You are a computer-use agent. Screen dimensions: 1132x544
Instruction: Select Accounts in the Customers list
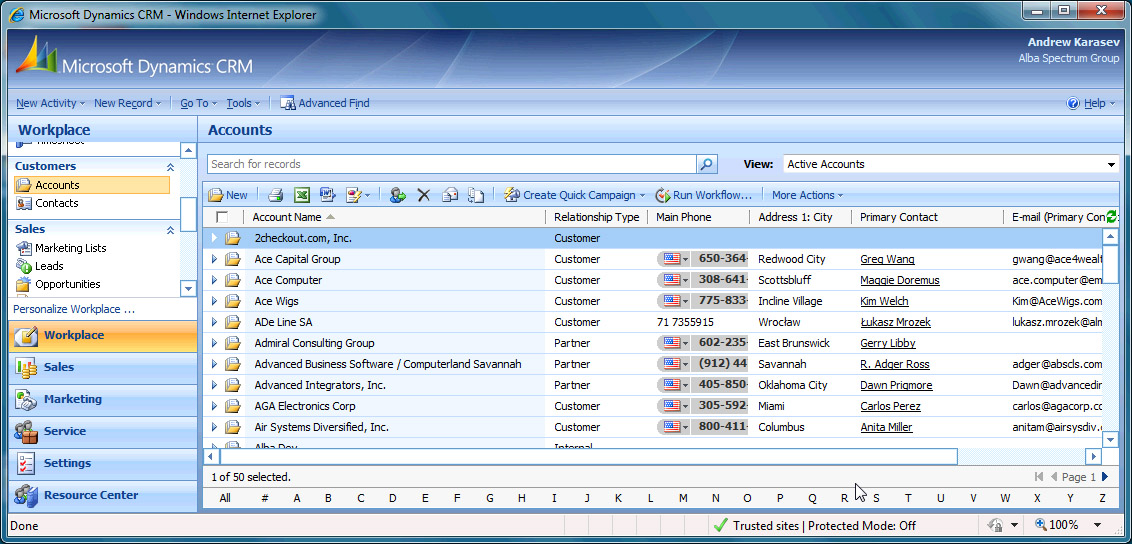click(92, 185)
